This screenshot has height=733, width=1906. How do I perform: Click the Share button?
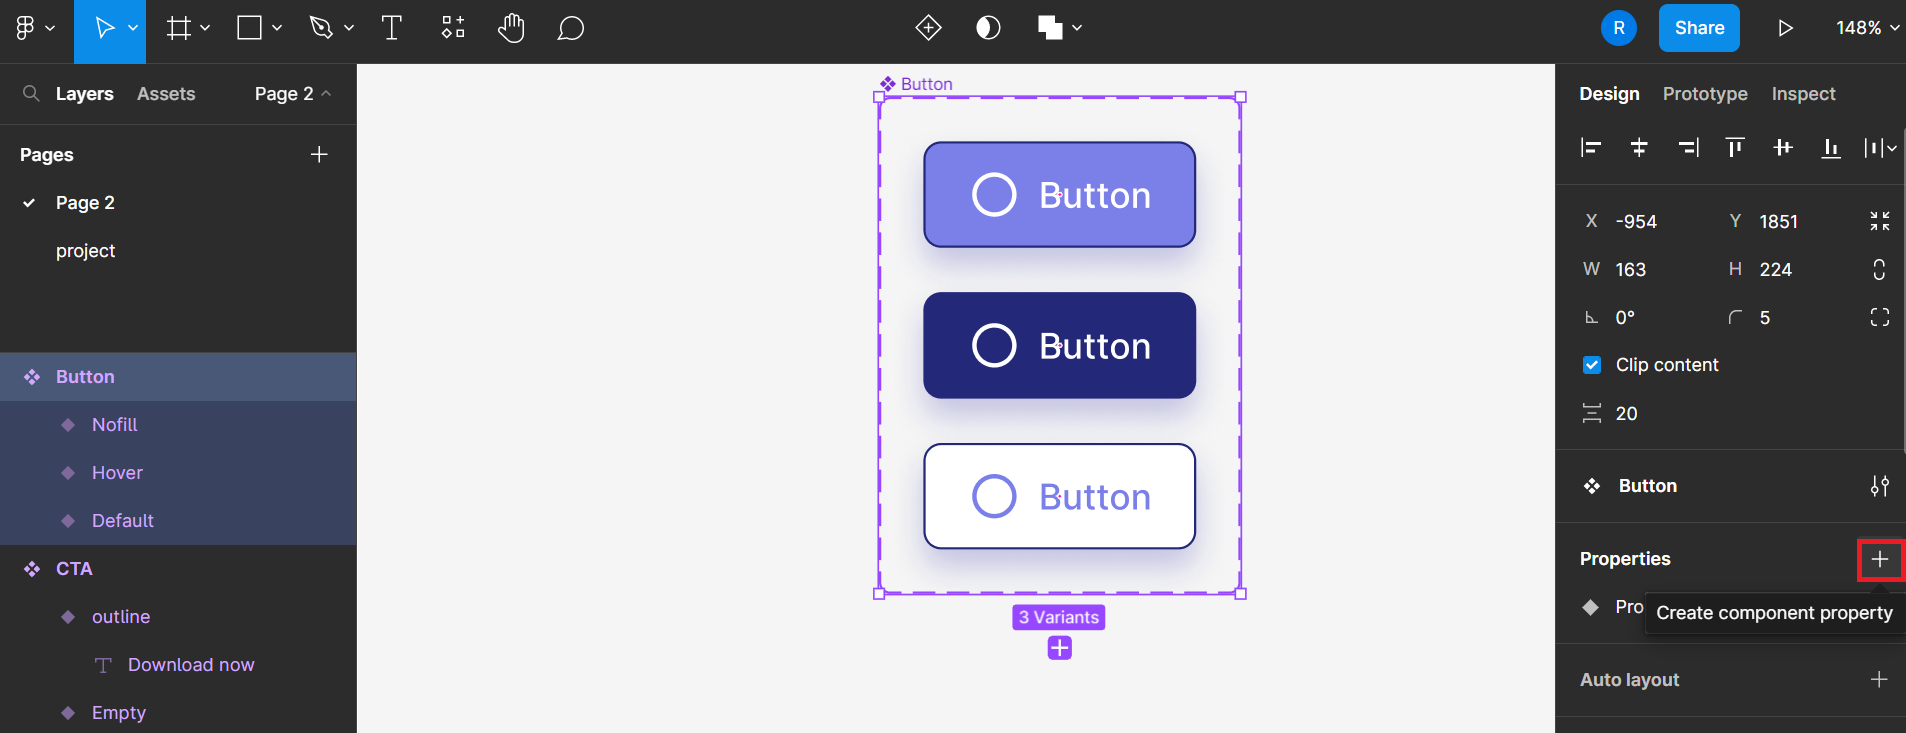tap(1699, 28)
